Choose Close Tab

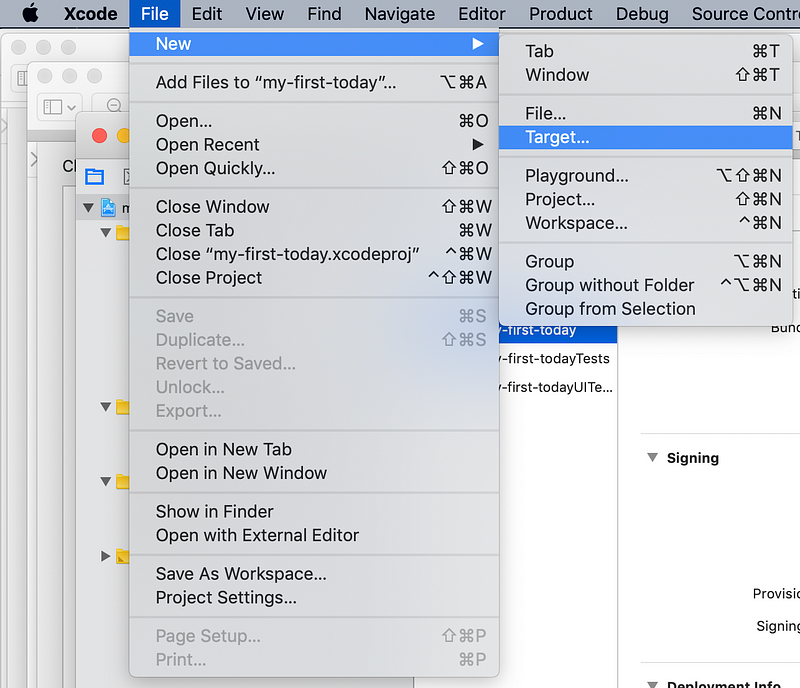pyautogui.click(x=314, y=230)
